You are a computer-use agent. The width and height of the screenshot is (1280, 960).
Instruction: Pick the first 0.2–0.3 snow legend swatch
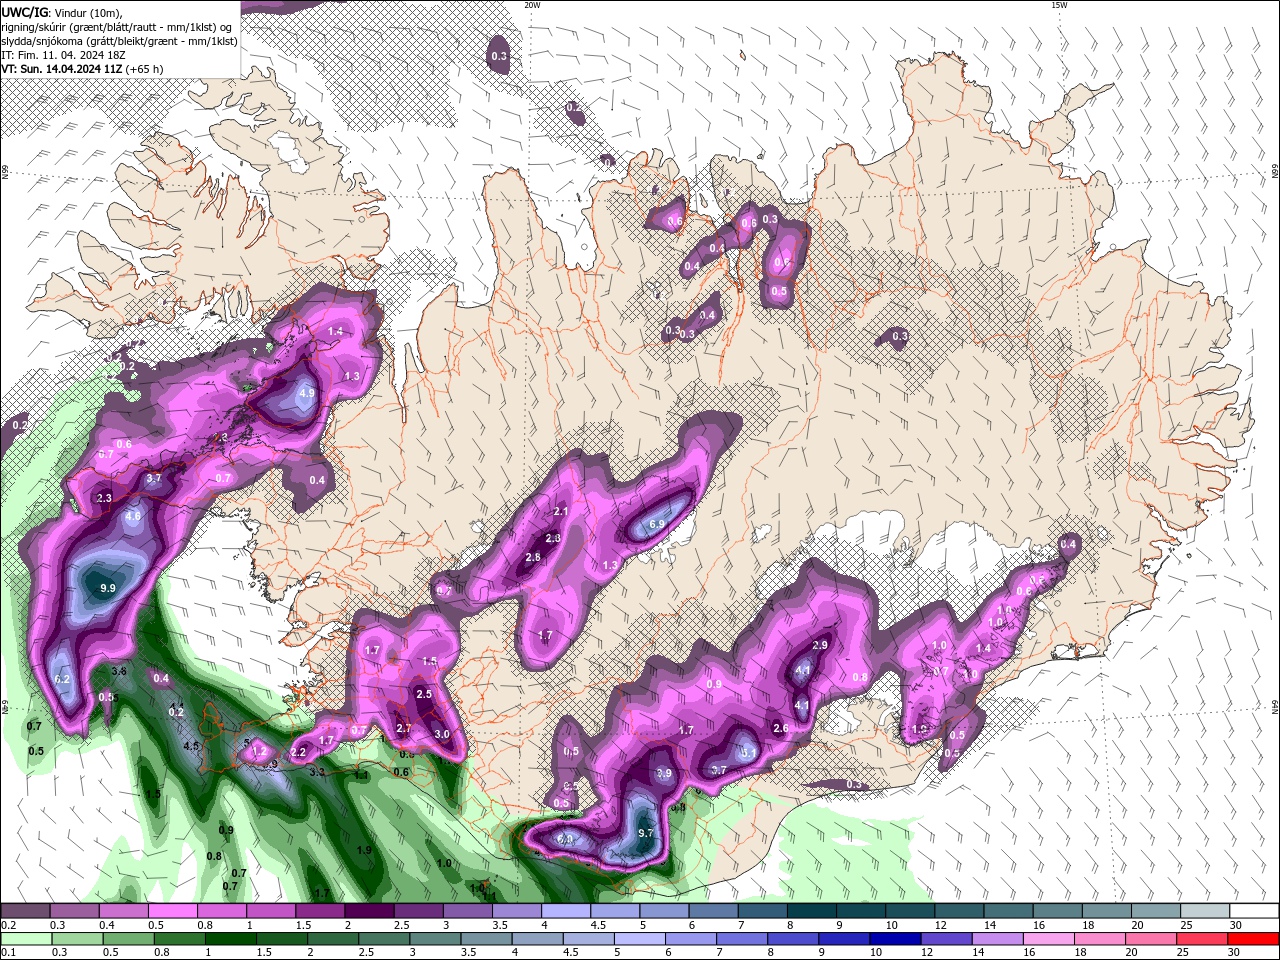click(x=26, y=911)
